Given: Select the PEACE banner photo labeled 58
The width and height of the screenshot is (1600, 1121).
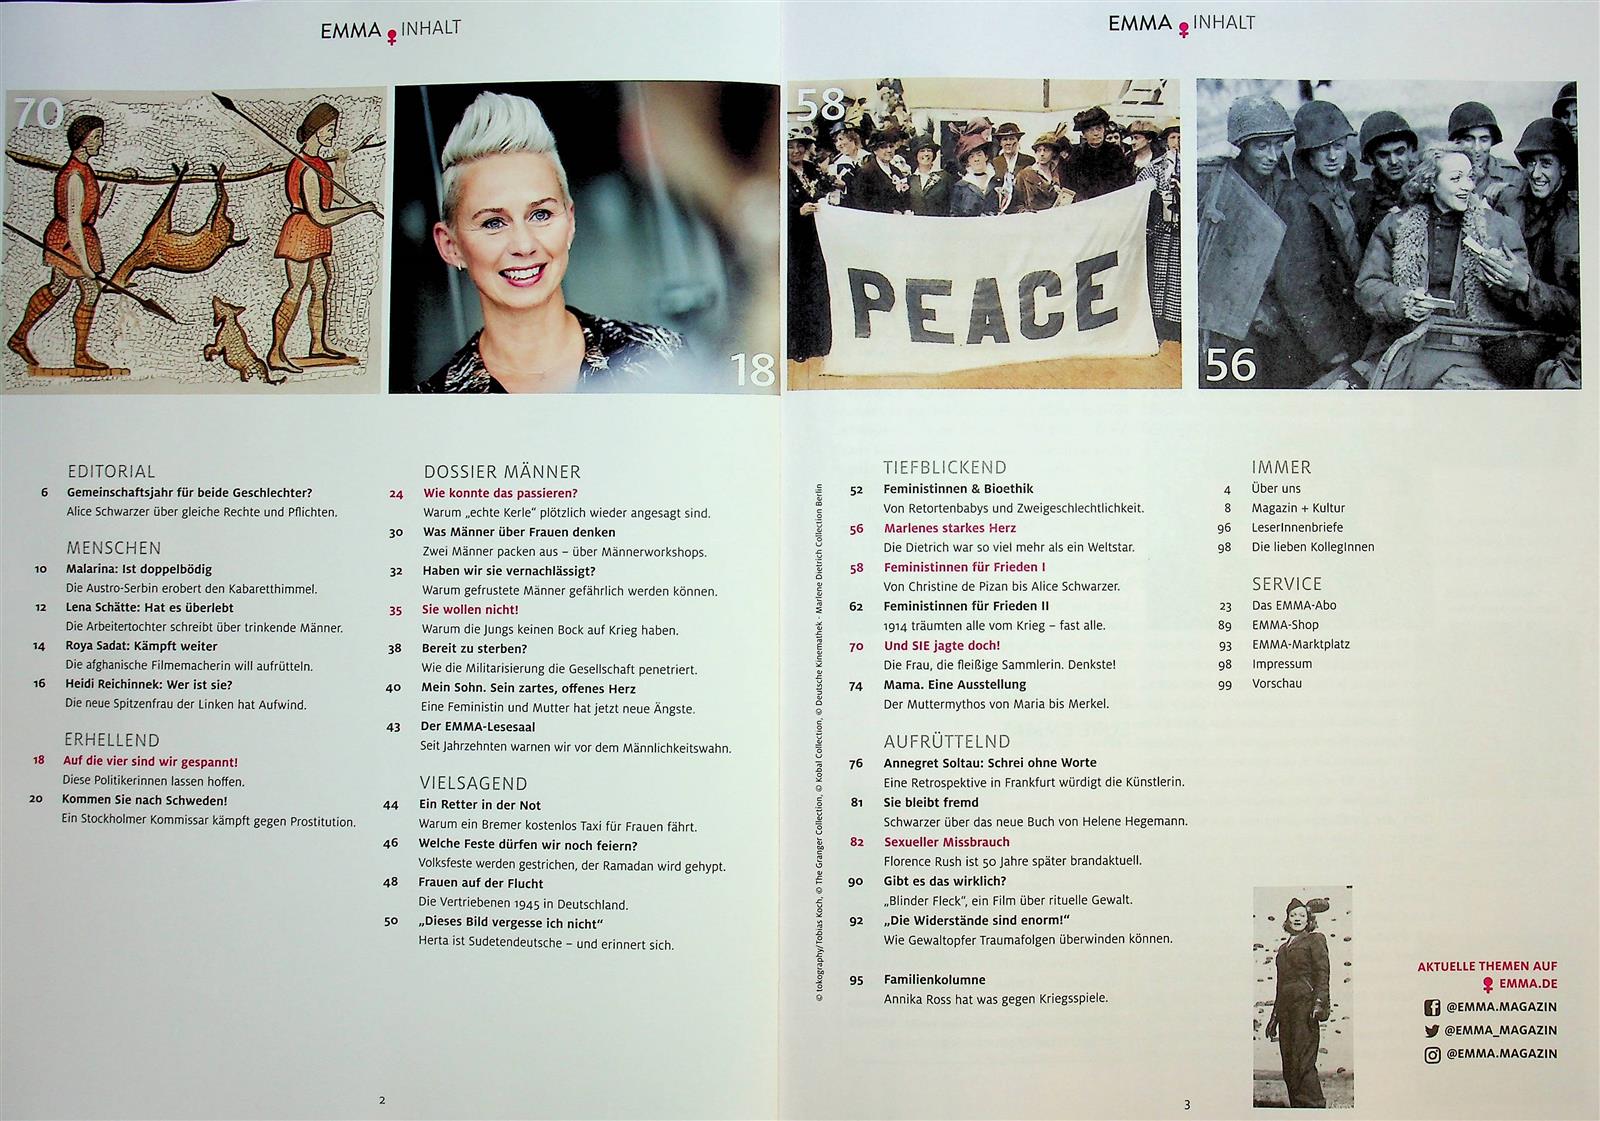Looking at the screenshot, I should tap(984, 234).
